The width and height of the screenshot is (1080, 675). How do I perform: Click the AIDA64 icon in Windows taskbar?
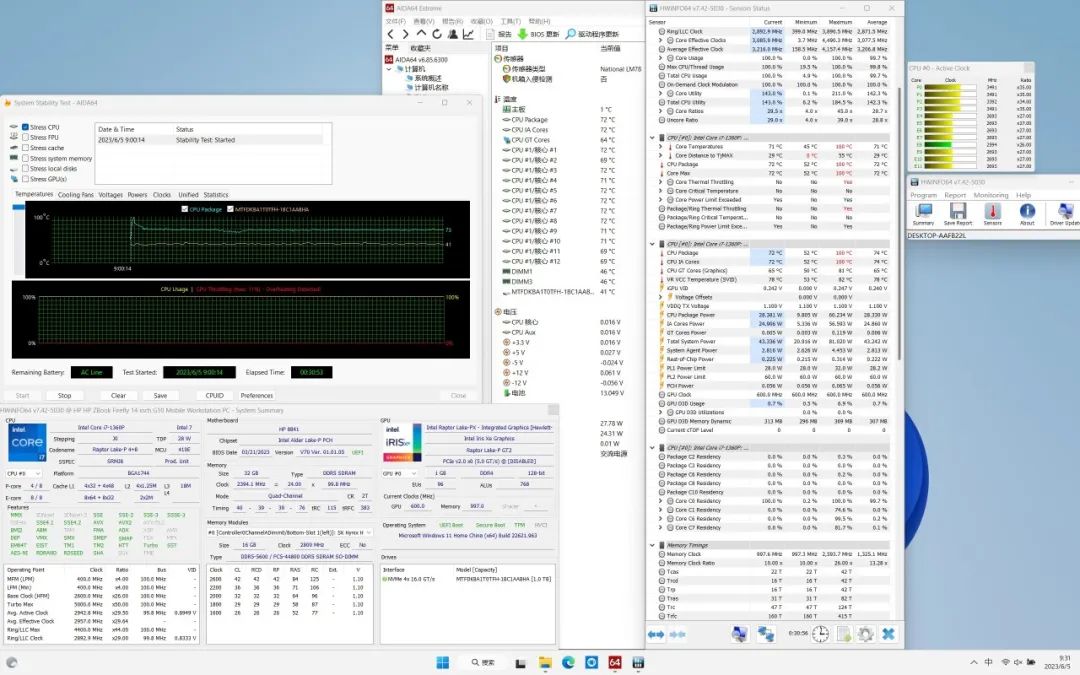click(x=616, y=662)
